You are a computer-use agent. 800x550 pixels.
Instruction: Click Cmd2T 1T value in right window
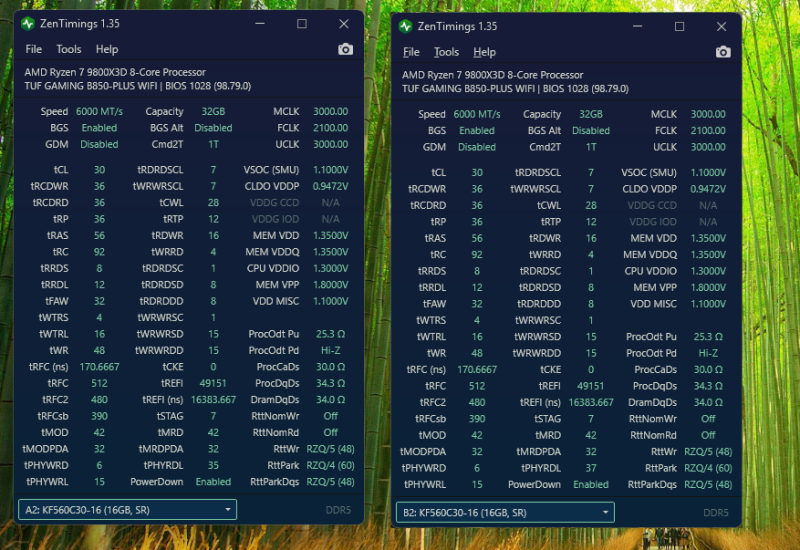pyautogui.click(x=591, y=147)
